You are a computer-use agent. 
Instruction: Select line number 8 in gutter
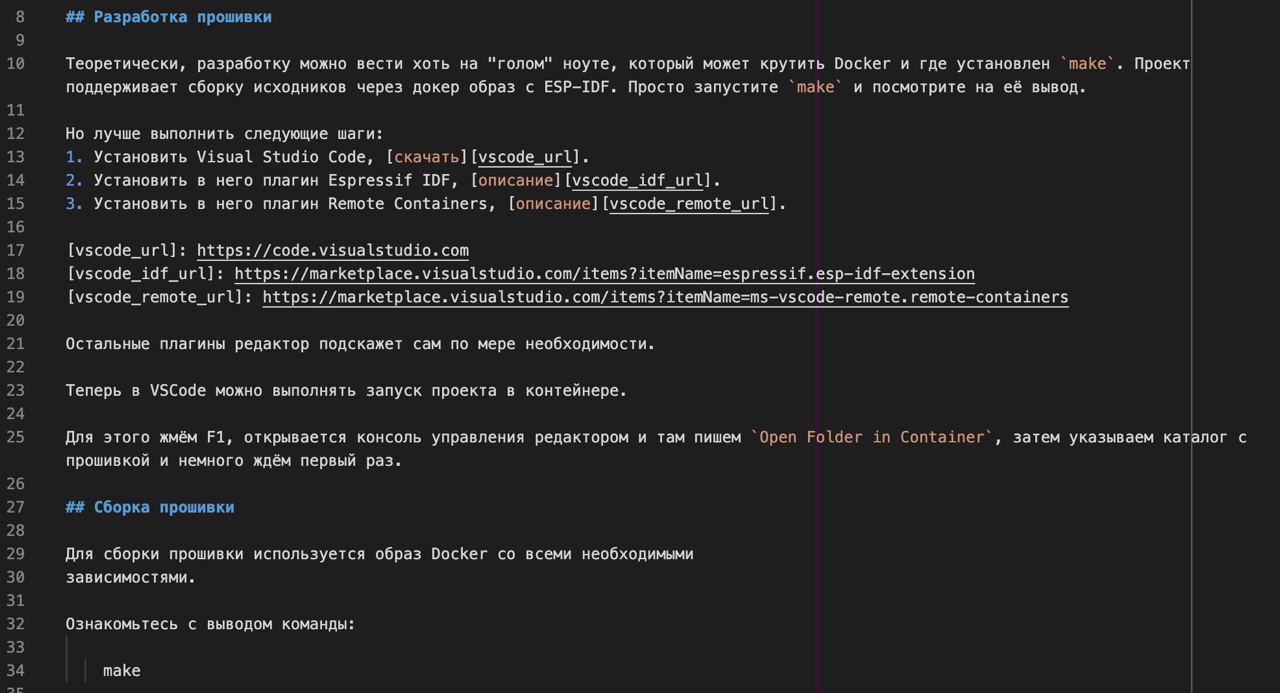pos(20,17)
